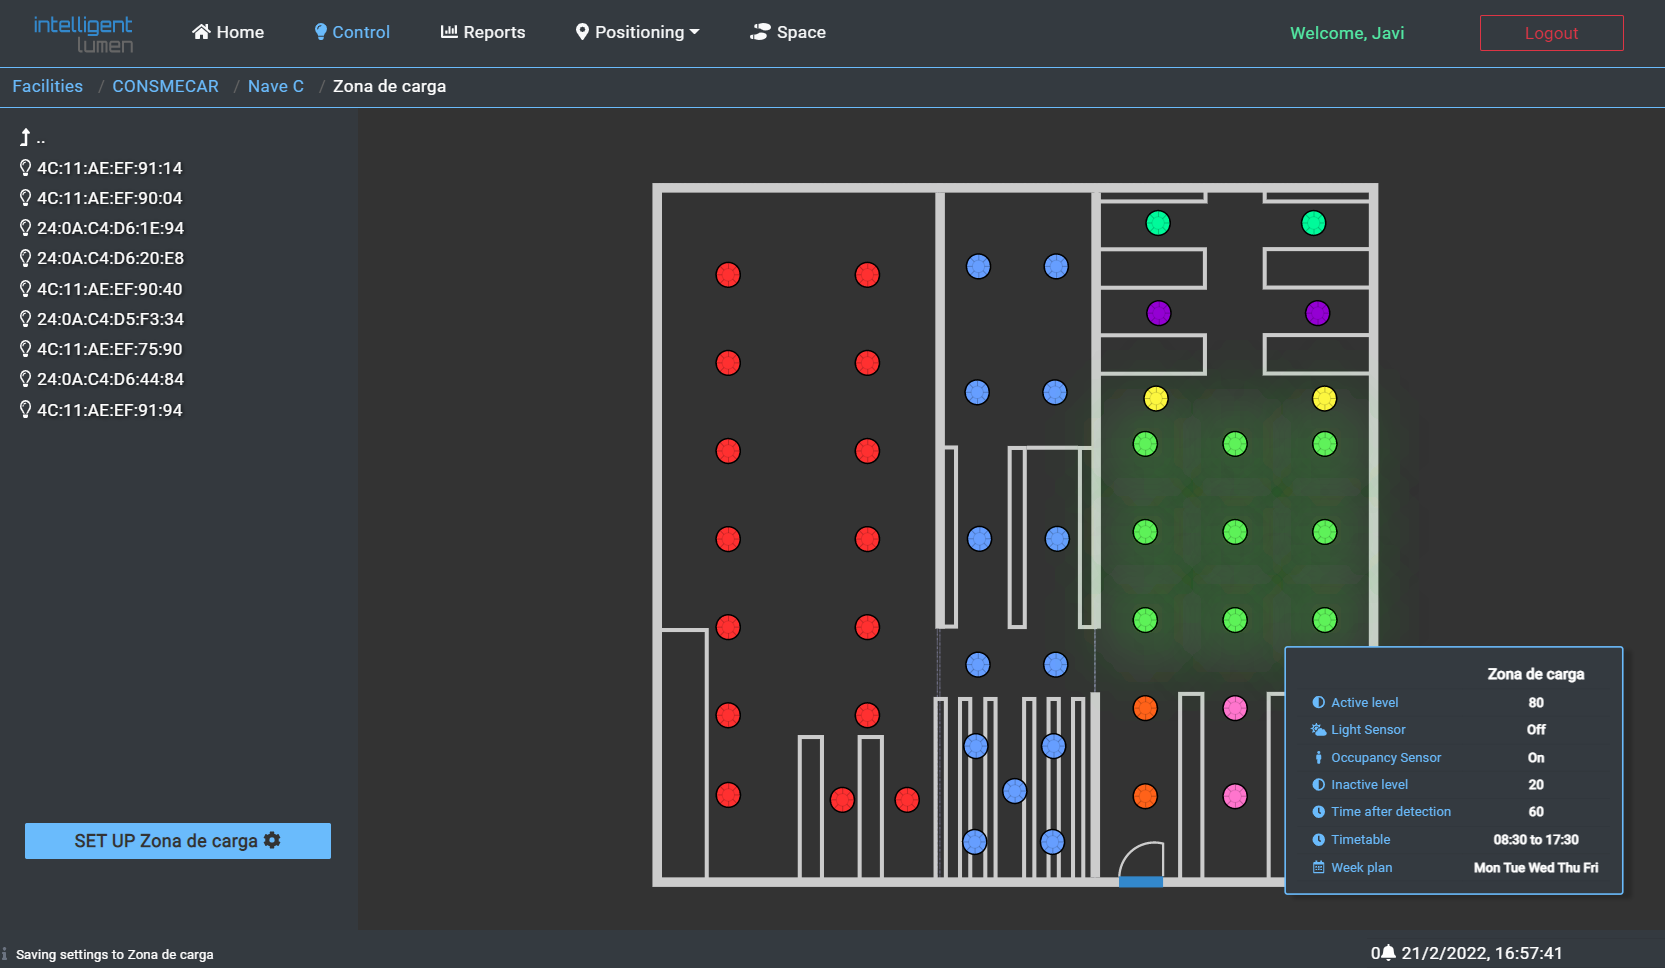Click the Timetable setting label
Viewport: 1665px width, 968px height.
coord(1361,840)
